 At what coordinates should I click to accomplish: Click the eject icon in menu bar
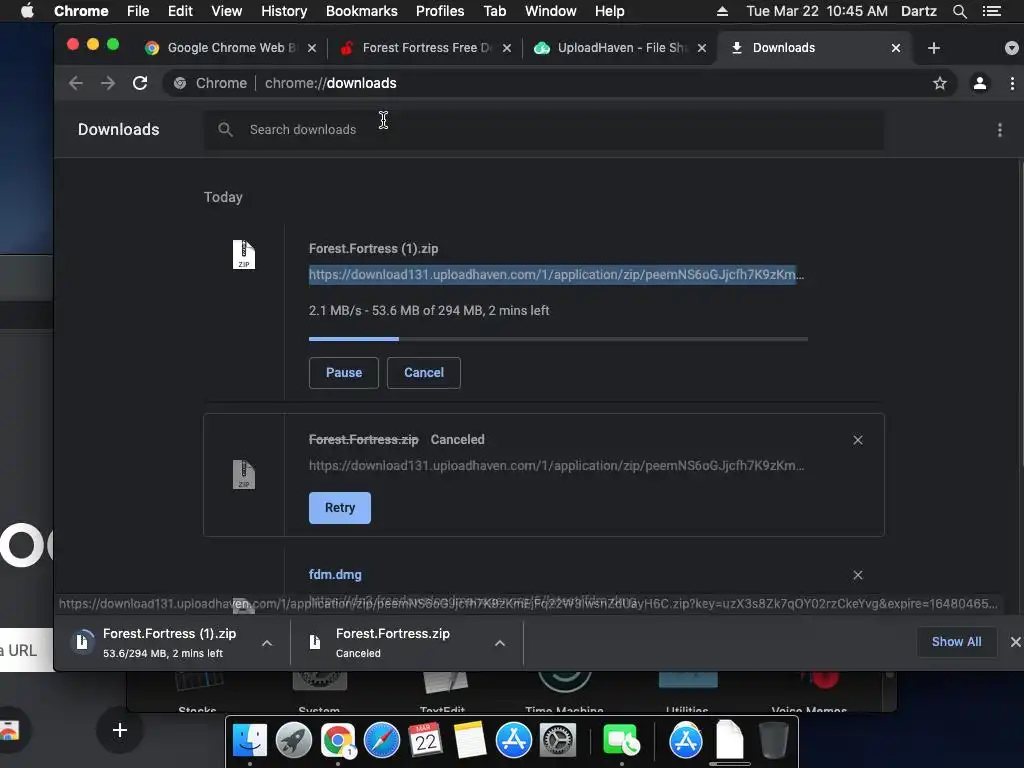(x=722, y=11)
